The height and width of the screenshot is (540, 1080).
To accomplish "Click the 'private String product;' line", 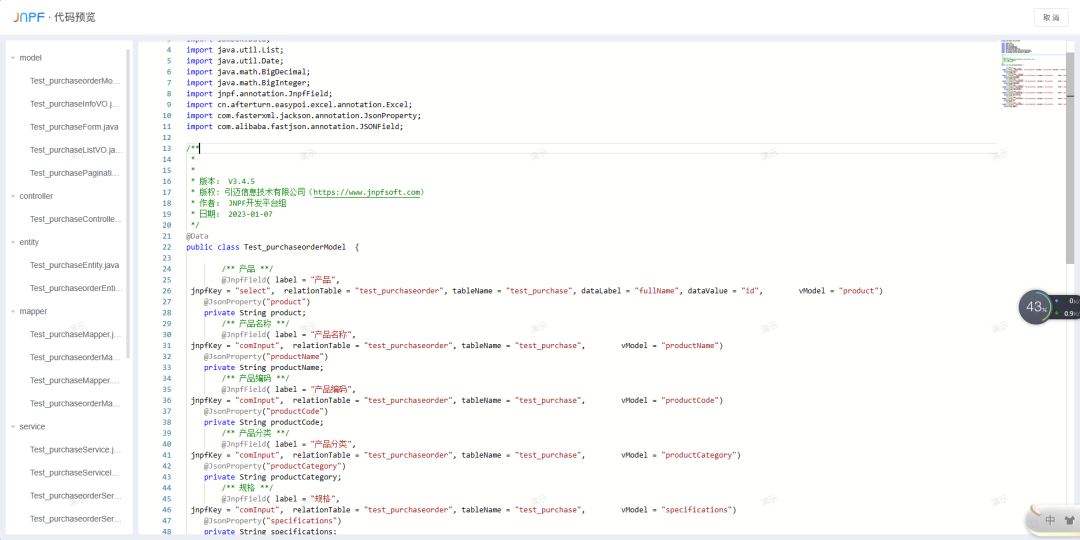I will [255, 313].
